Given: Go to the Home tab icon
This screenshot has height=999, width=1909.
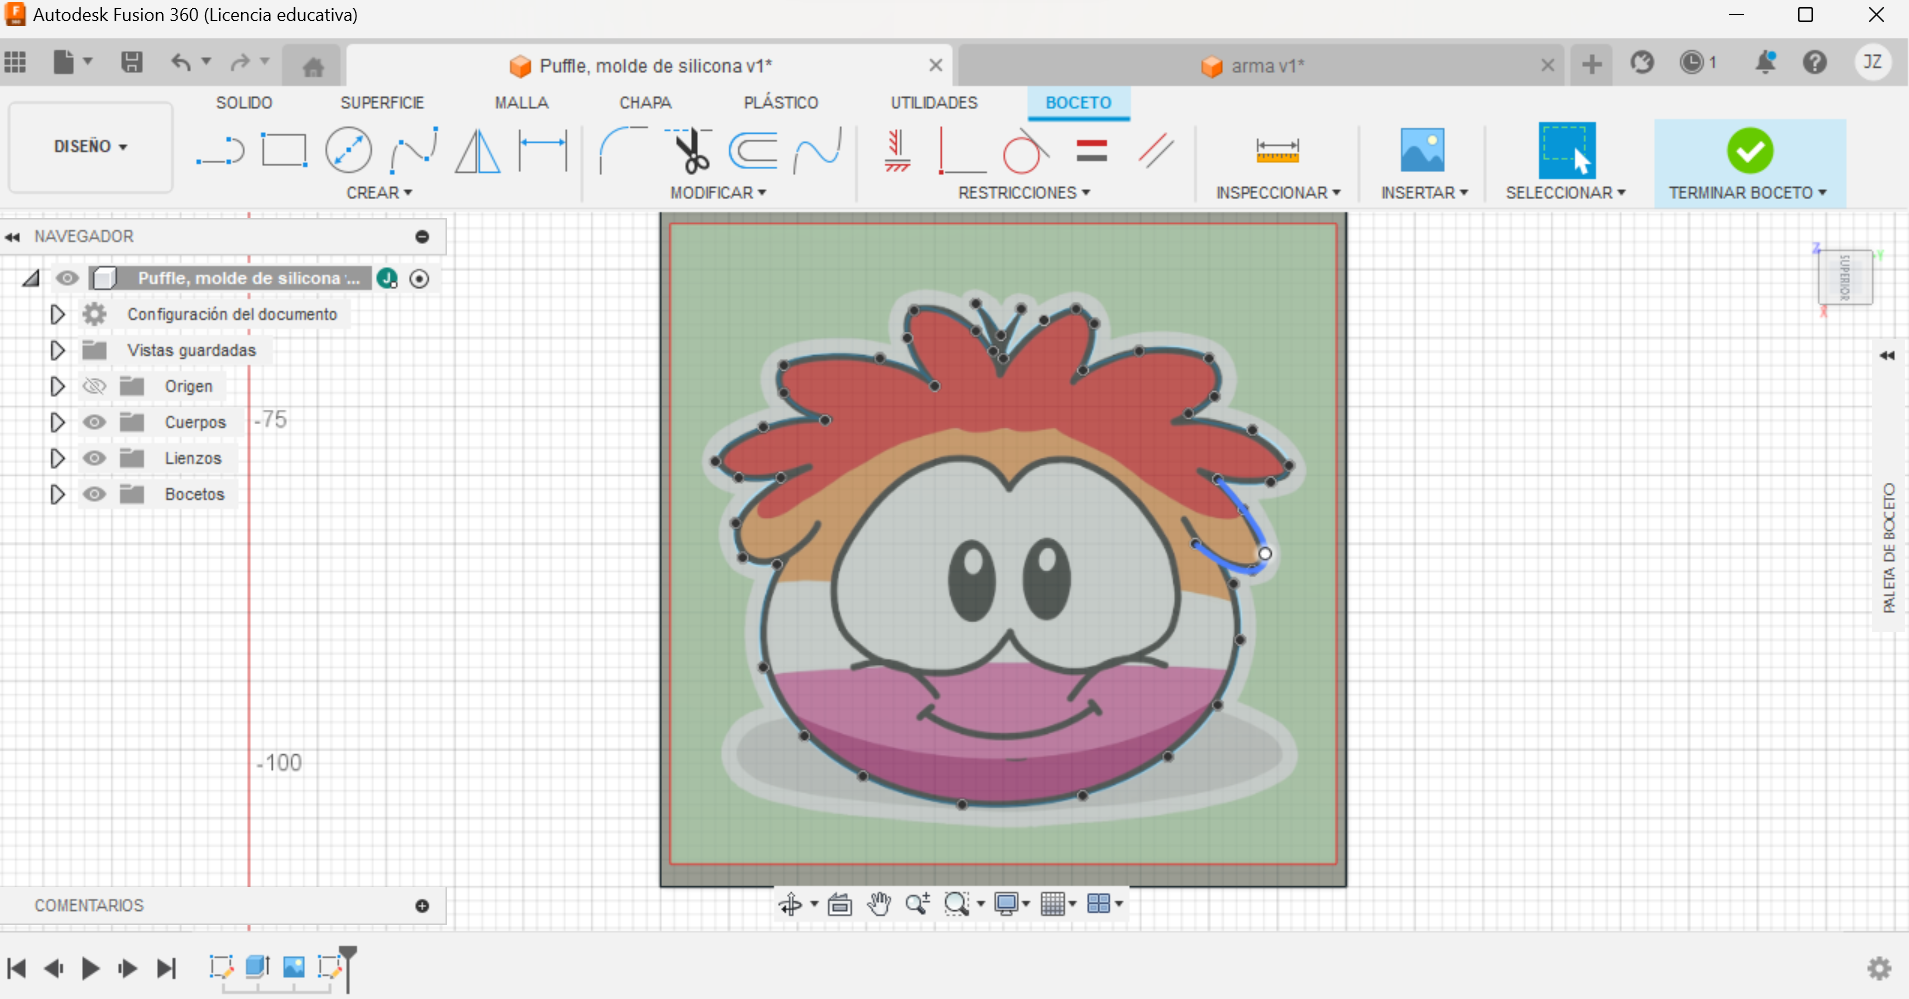Looking at the screenshot, I should click(x=313, y=66).
